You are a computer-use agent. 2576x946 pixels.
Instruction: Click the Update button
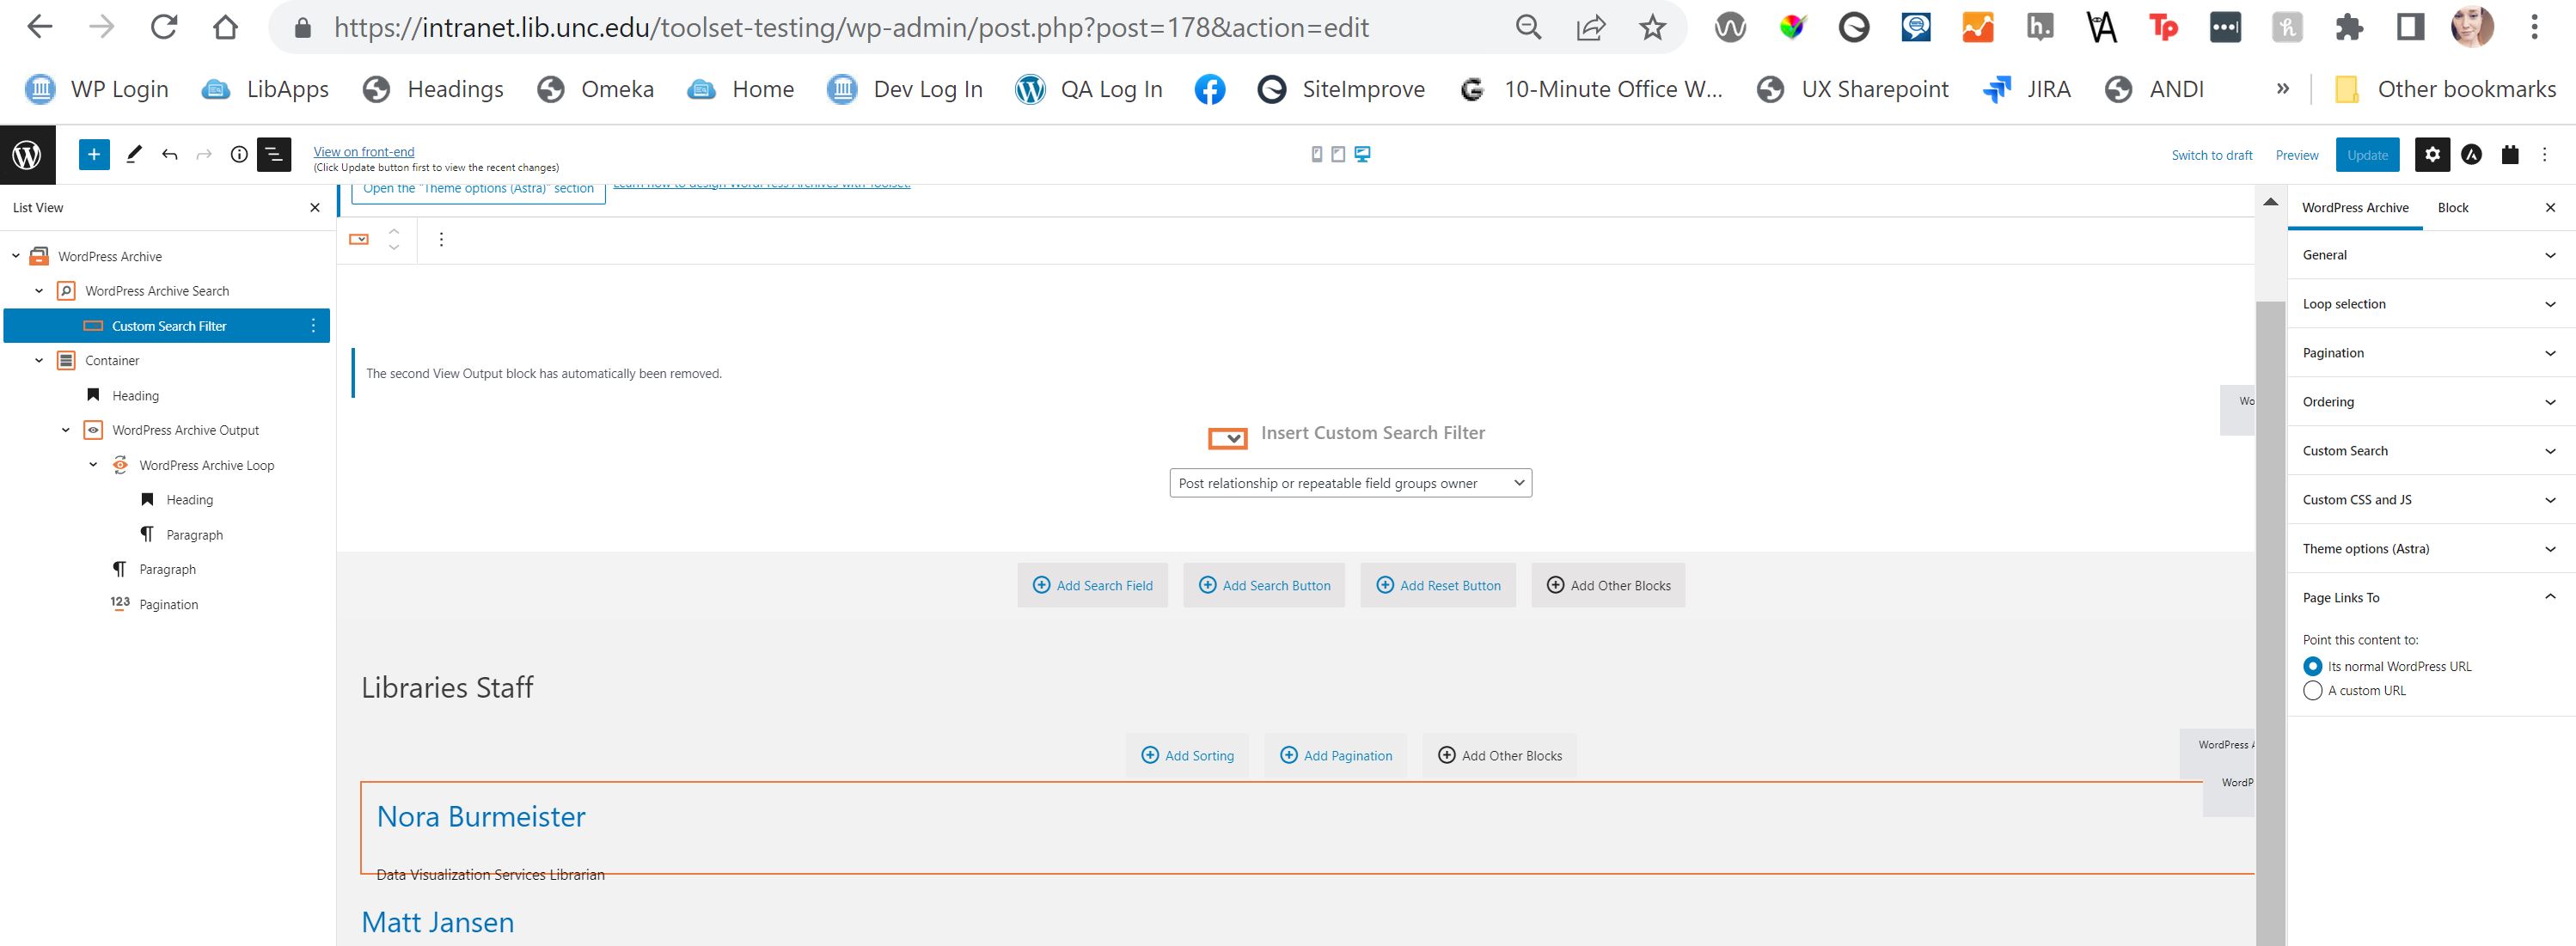(2367, 155)
